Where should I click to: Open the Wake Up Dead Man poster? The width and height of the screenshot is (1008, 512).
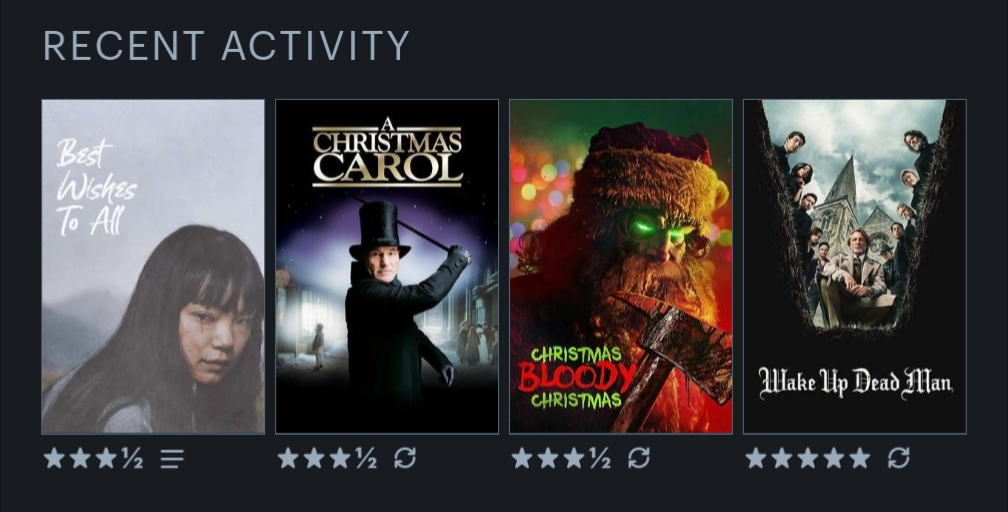tap(855, 266)
